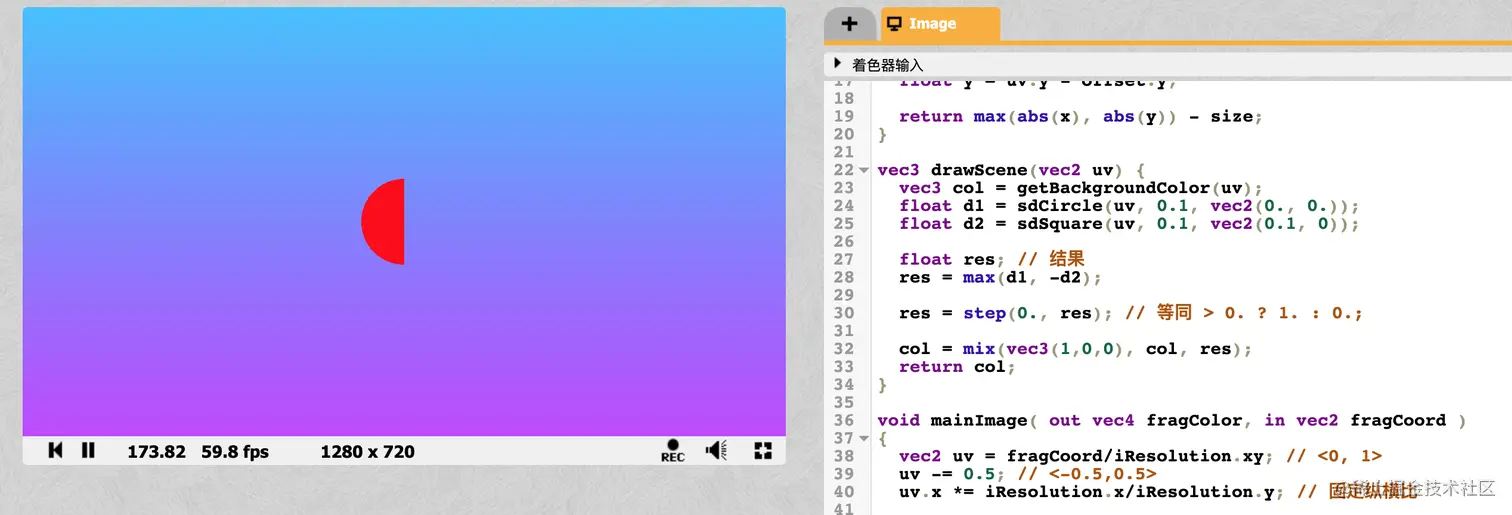
Task: Start recording with the REC button
Action: point(673,451)
